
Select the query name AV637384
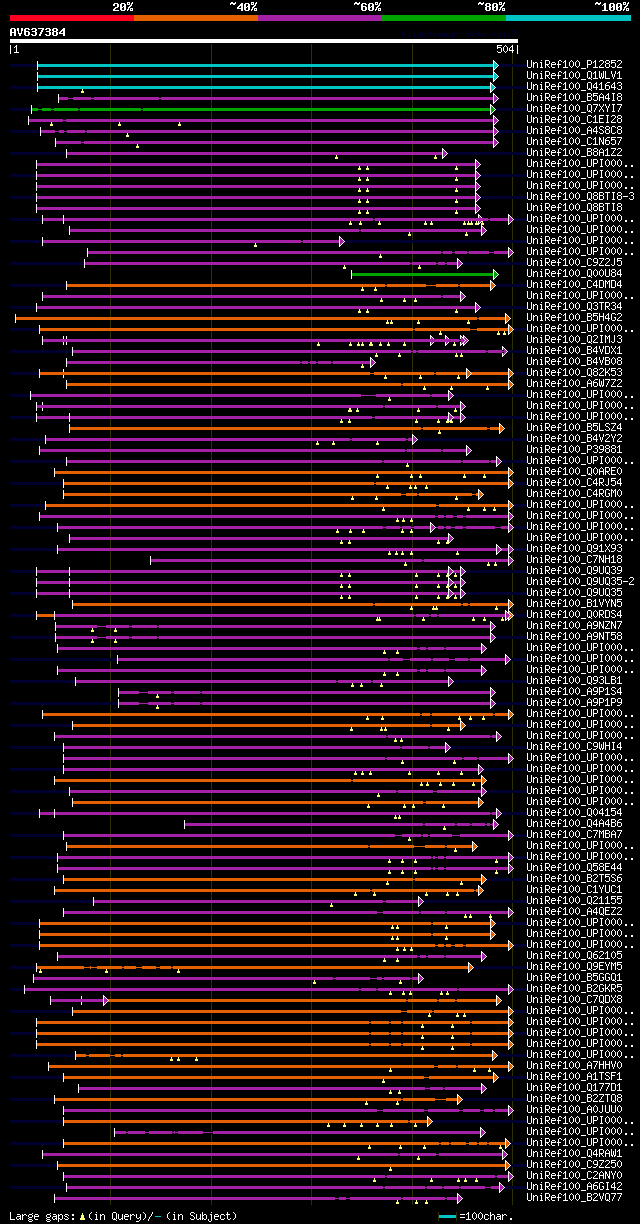tap(38, 32)
